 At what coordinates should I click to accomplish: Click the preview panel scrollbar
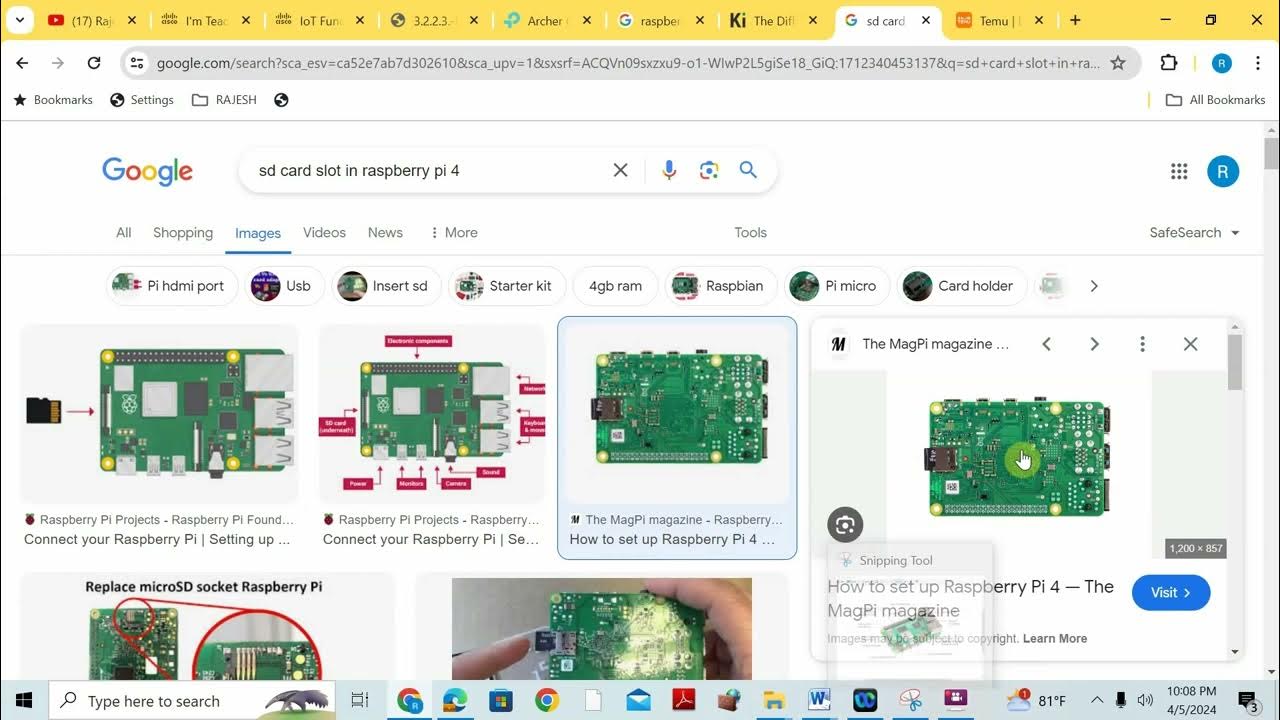click(x=1235, y=363)
